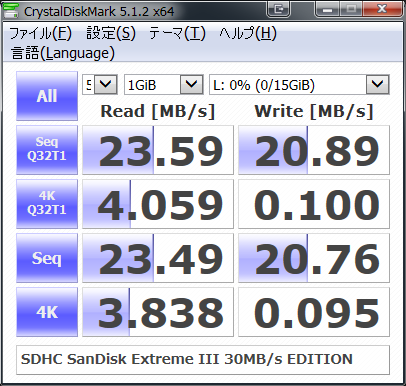Click the SDHC SanDisk comment text field
This screenshot has height=386, width=406.
tap(203, 360)
